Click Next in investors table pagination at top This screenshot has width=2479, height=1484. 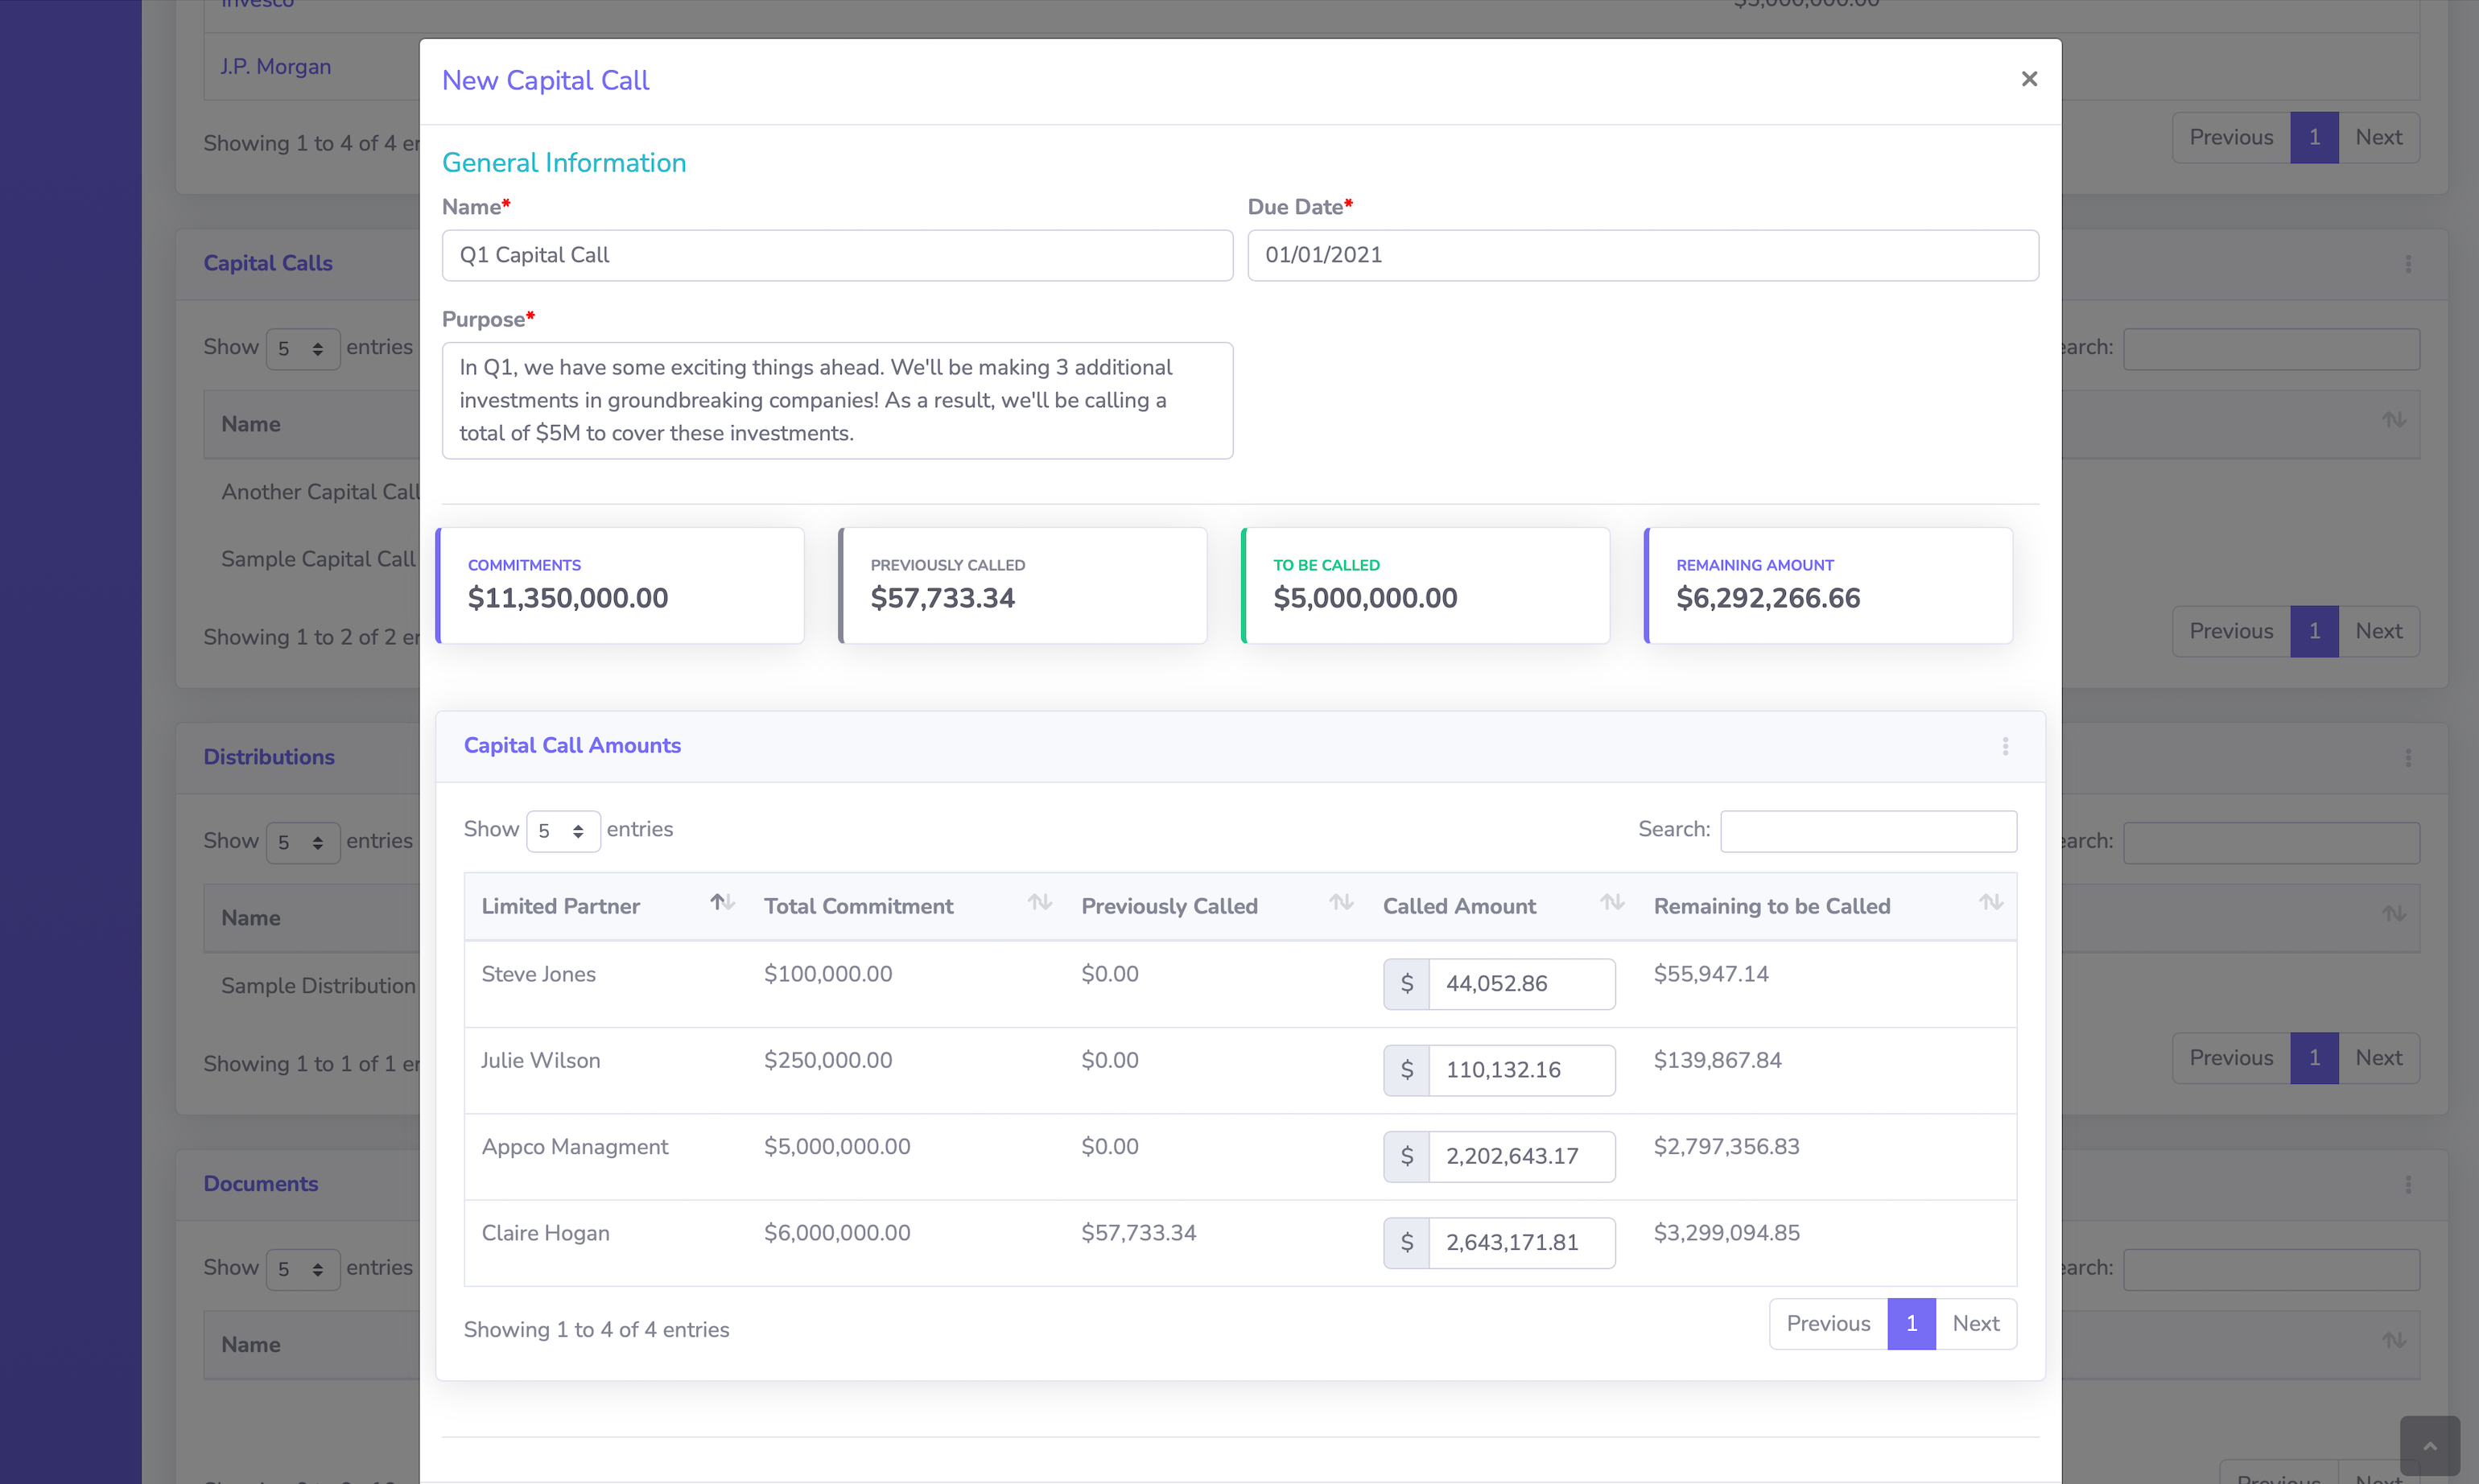(x=2378, y=137)
